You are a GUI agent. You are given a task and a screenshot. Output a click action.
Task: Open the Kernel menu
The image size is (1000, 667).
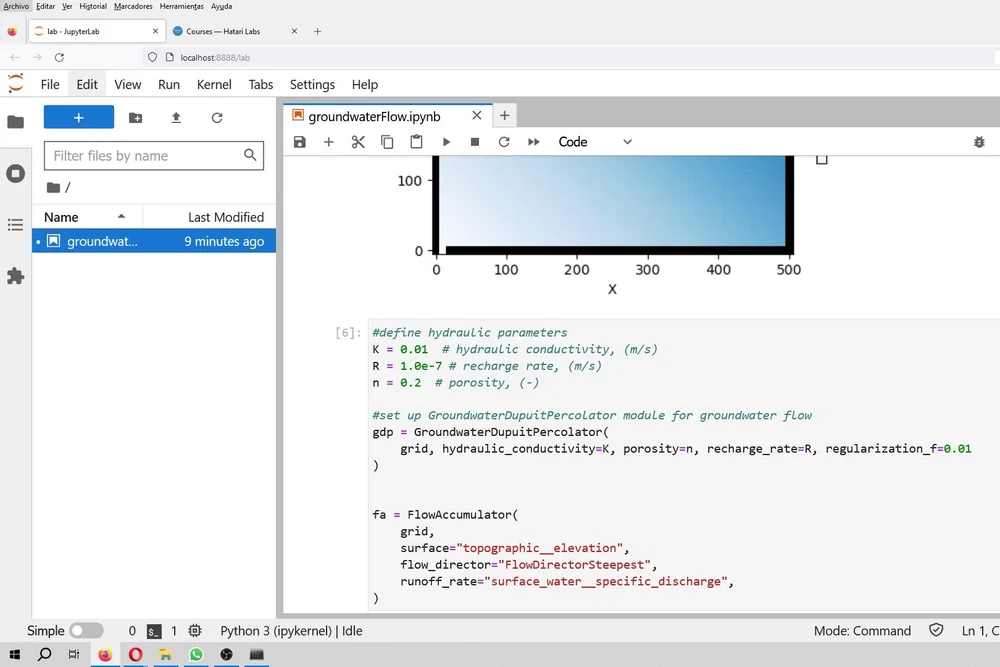[x=214, y=84]
